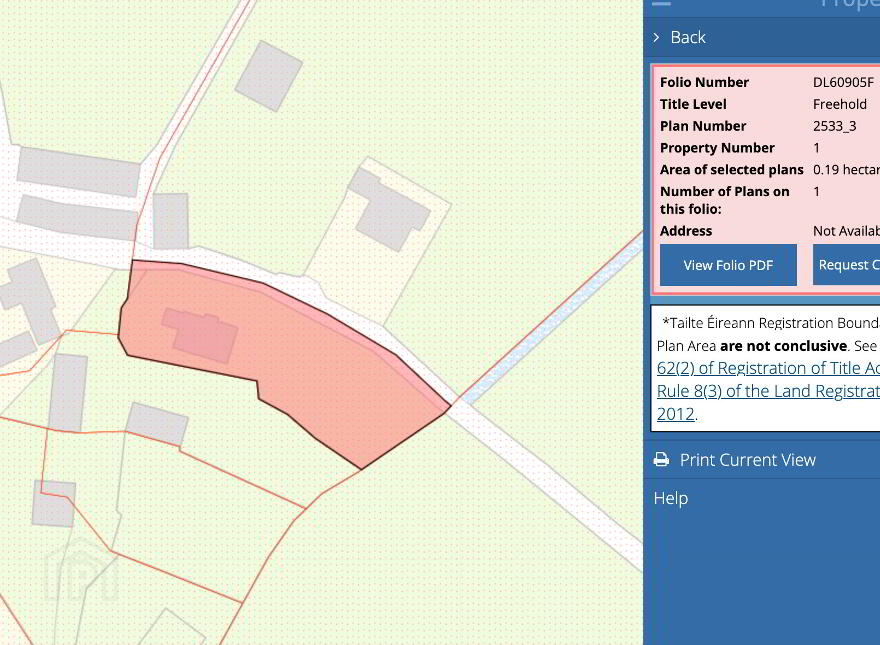Open the Help menu item

[671, 498]
